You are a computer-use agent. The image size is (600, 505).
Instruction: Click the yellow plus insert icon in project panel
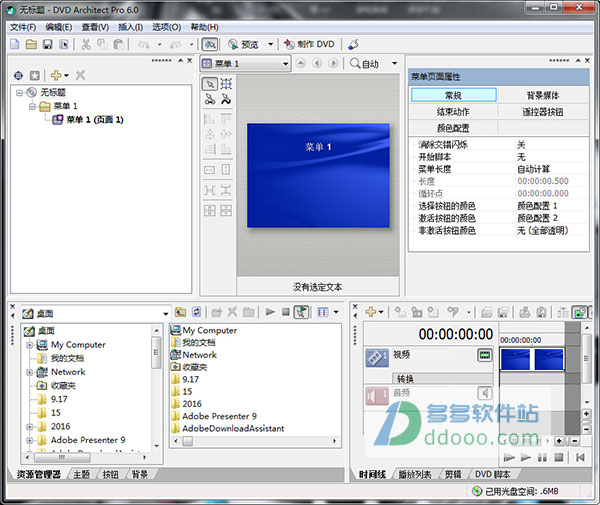click(x=56, y=75)
